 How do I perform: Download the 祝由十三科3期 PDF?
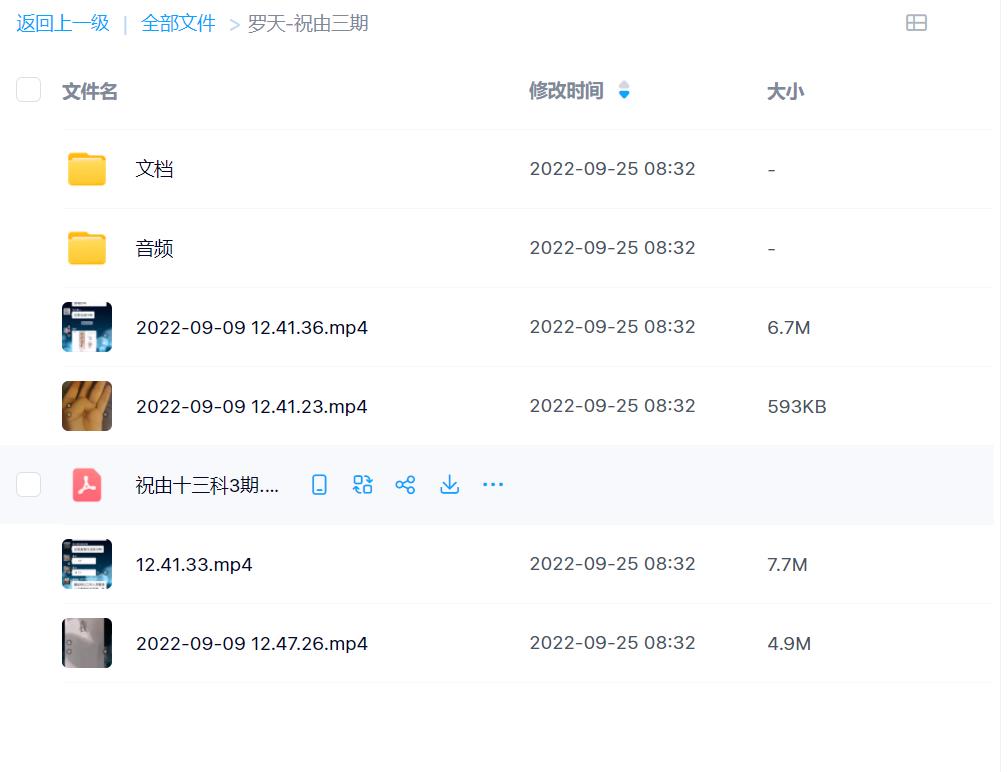point(449,484)
